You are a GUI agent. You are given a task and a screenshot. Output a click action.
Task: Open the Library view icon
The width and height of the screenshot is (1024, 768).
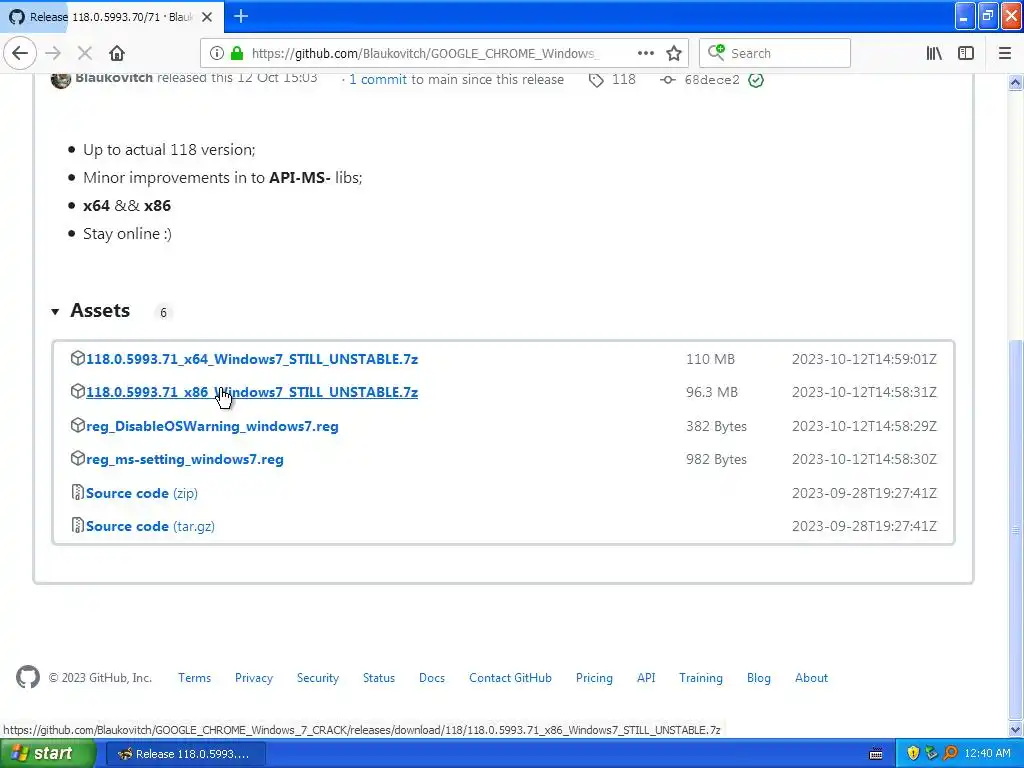click(x=934, y=53)
